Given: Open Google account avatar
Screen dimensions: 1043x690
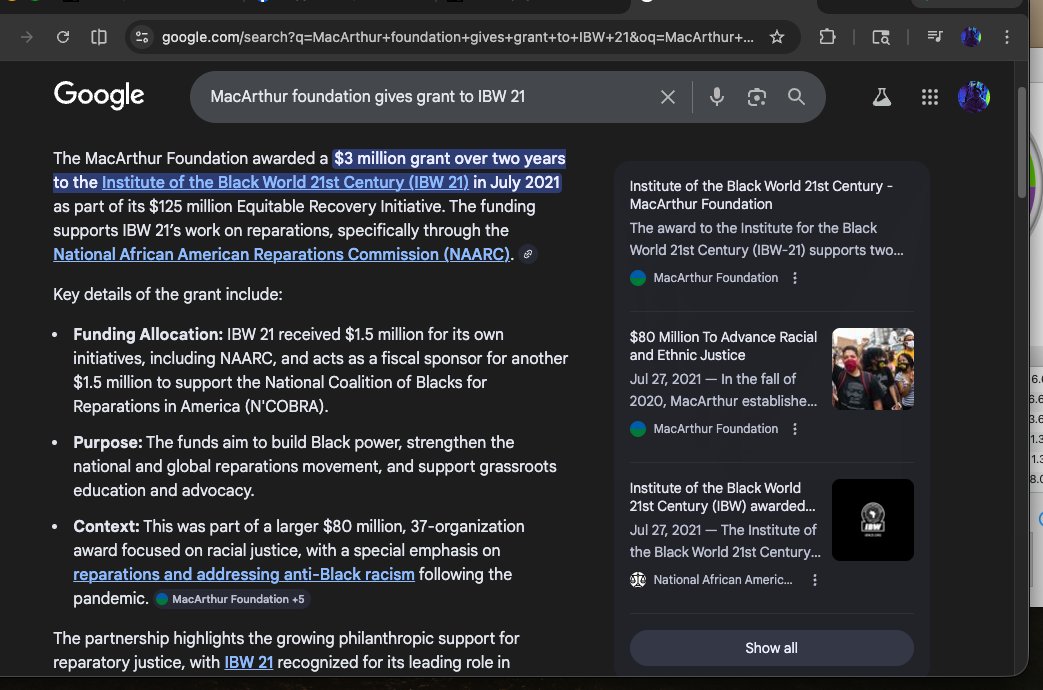Looking at the screenshot, I should 974,97.
